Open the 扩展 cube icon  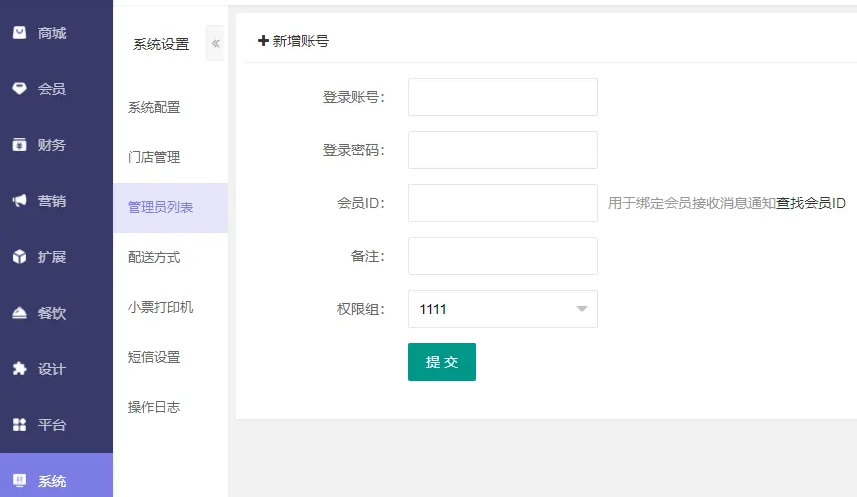coord(19,256)
